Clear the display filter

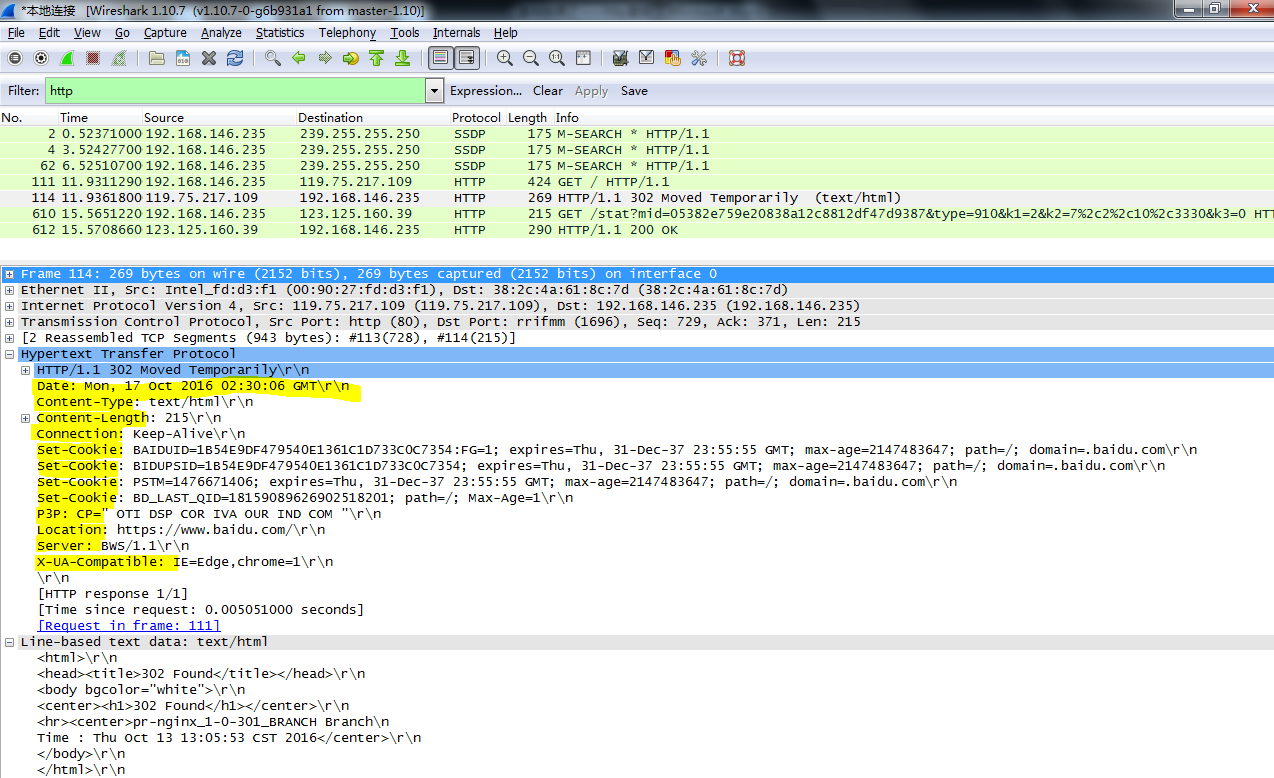coord(548,91)
